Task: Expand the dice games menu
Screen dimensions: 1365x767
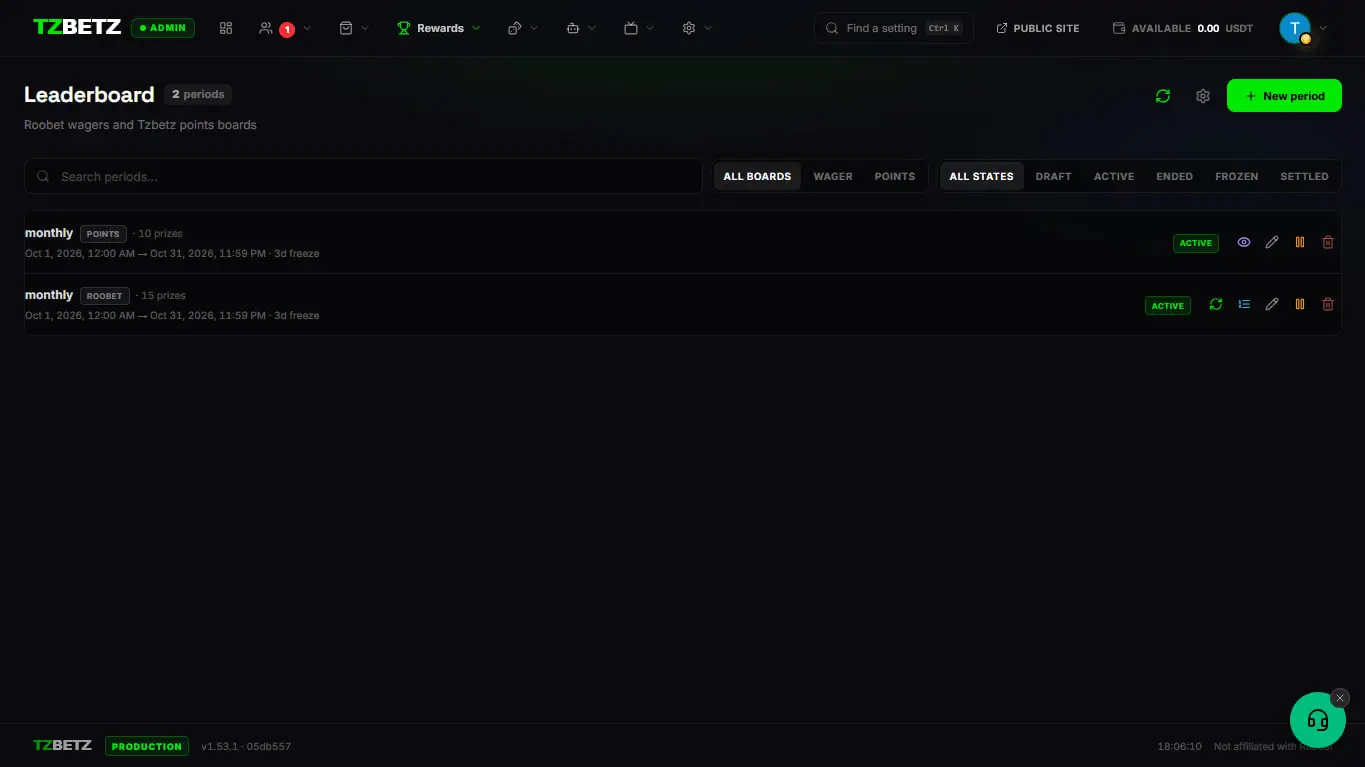Action: click(x=523, y=28)
